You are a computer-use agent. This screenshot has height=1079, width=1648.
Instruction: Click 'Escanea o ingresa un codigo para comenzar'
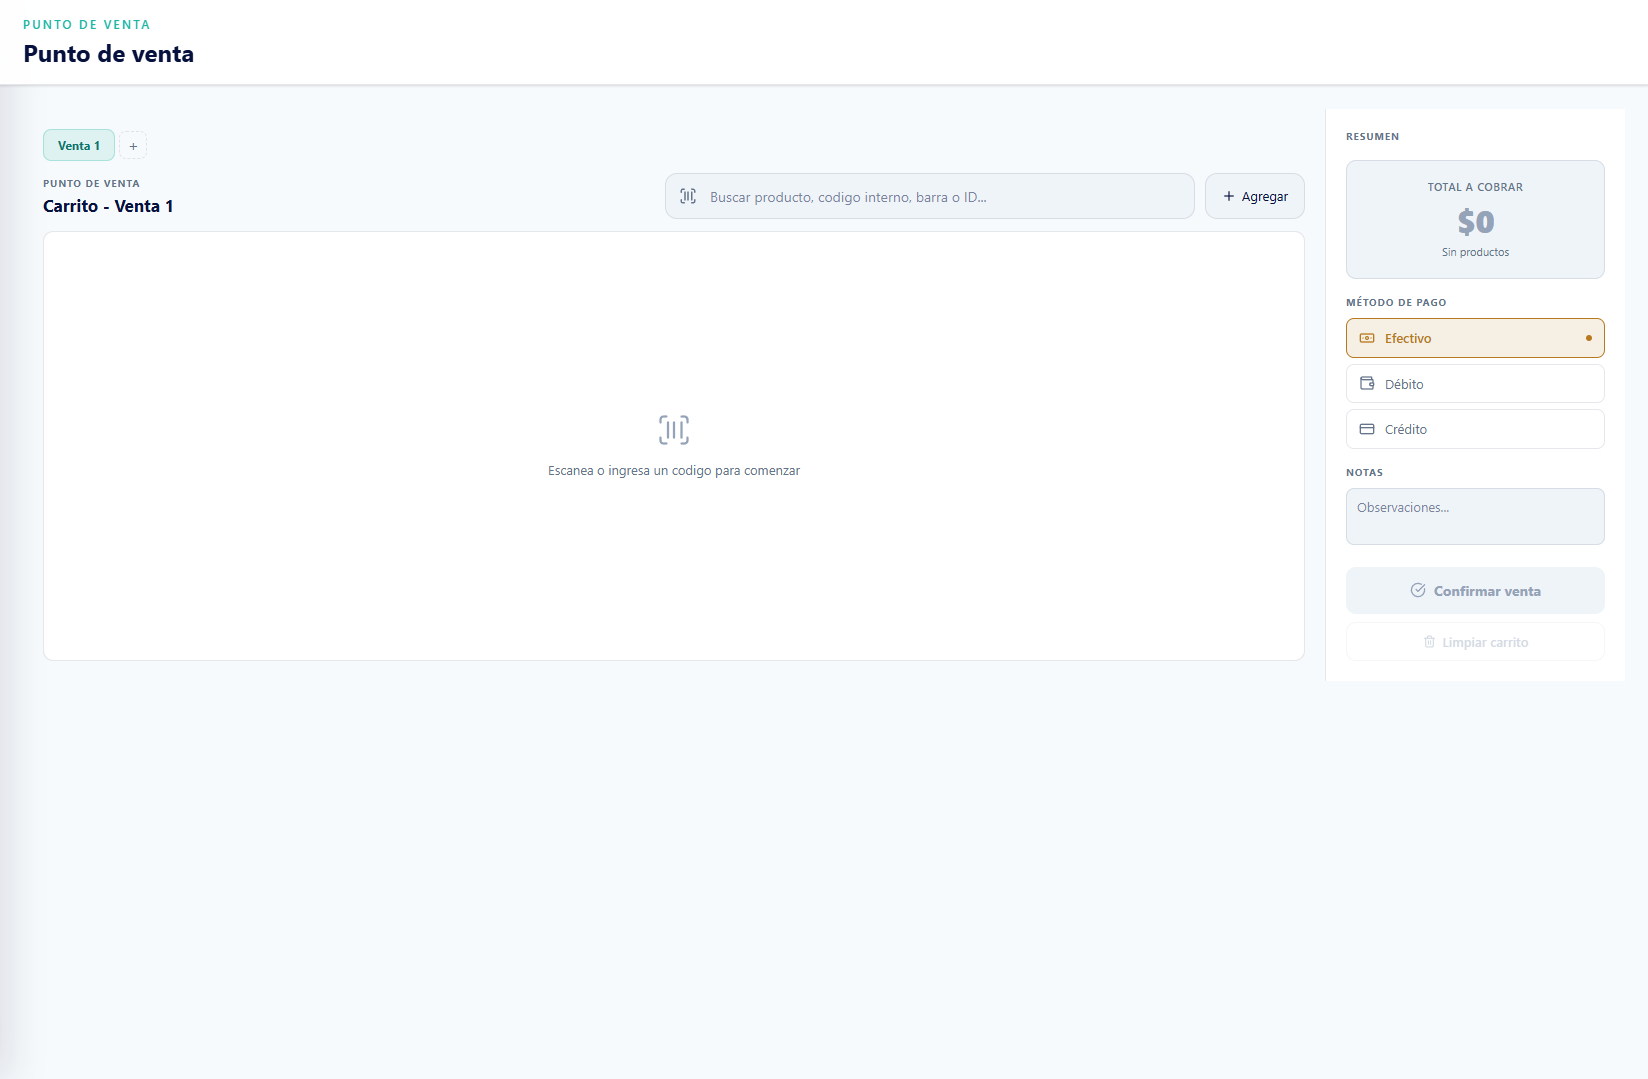point(674,471)
